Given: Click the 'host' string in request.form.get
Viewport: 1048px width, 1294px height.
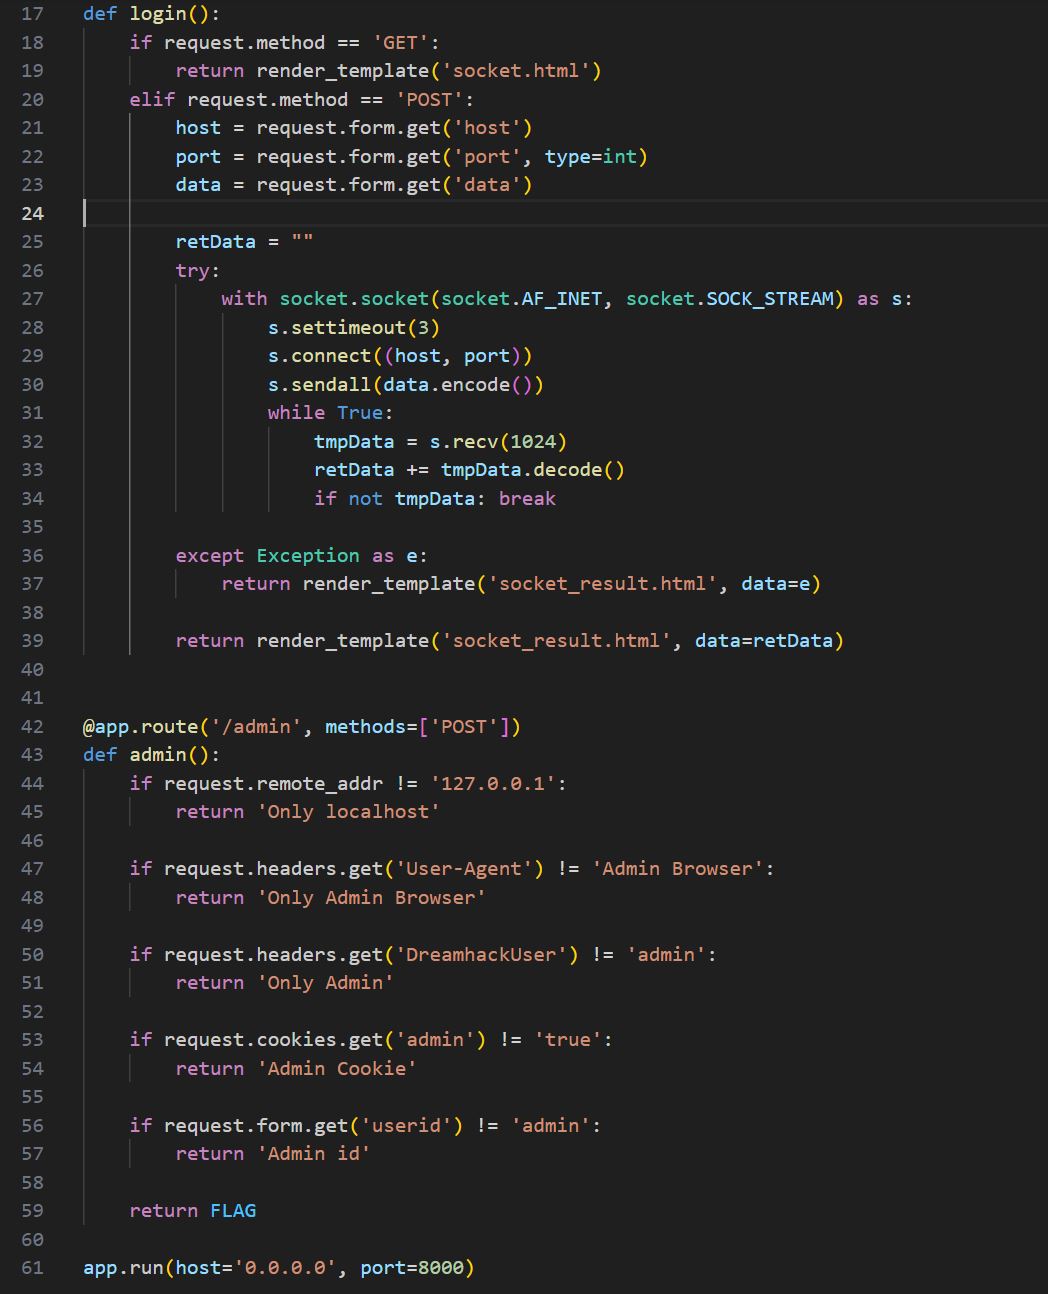Looking at the screenshot, I should click(487, 128).
